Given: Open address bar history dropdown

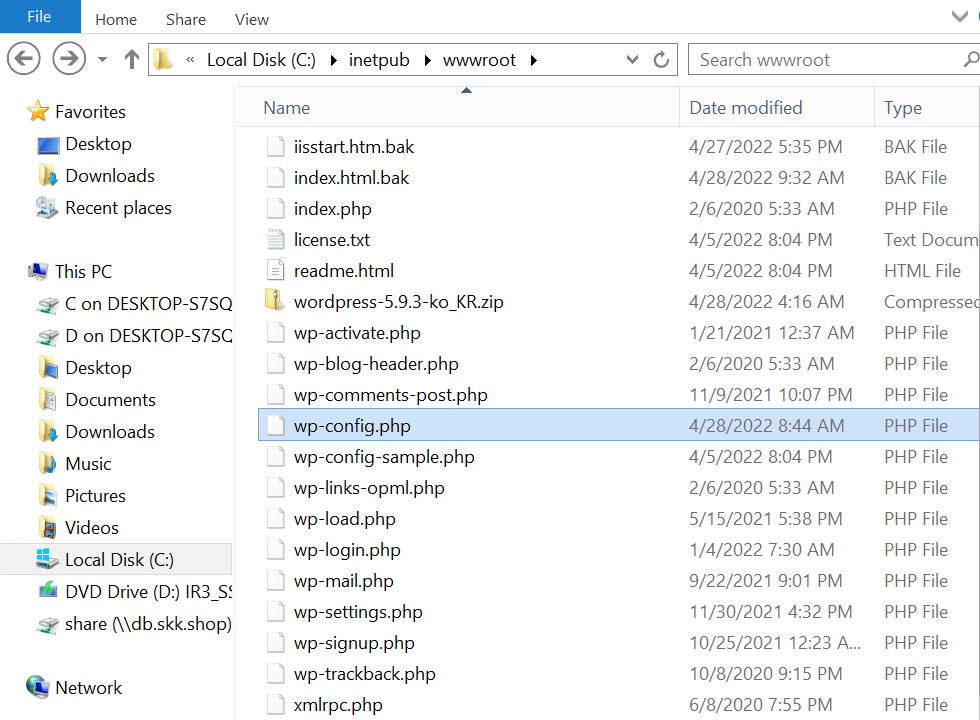Looking at the screenshot, I should [632, 59].
